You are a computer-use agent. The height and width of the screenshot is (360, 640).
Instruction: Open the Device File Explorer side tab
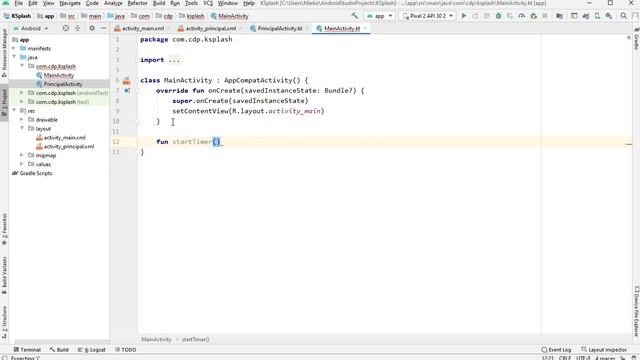pos(636,311)
